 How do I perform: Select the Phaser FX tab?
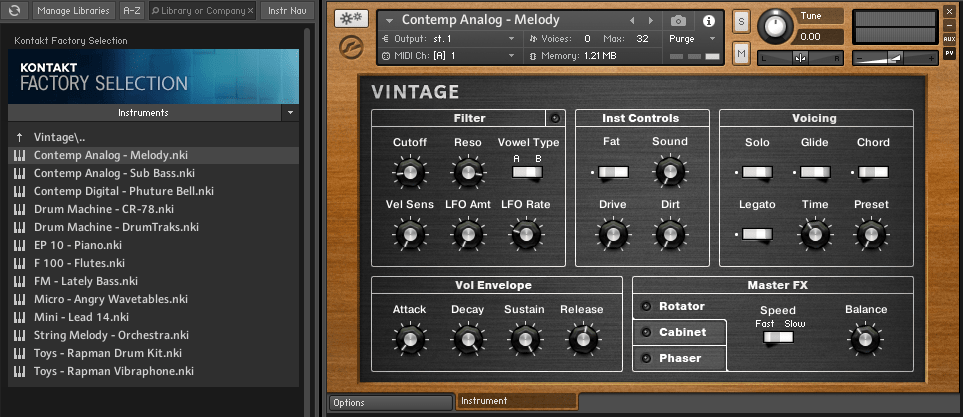679,358
